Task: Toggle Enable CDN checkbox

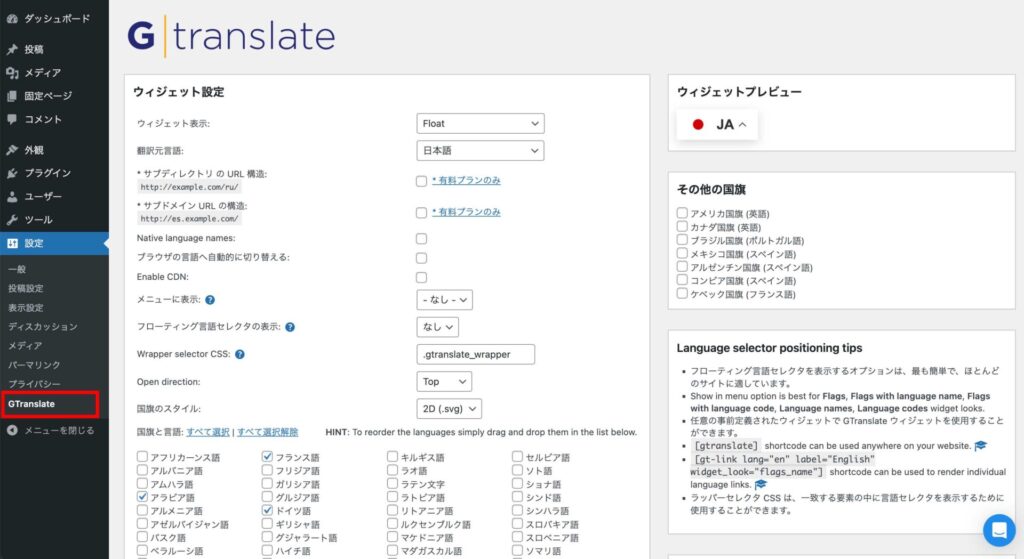Action: point(421,278)
